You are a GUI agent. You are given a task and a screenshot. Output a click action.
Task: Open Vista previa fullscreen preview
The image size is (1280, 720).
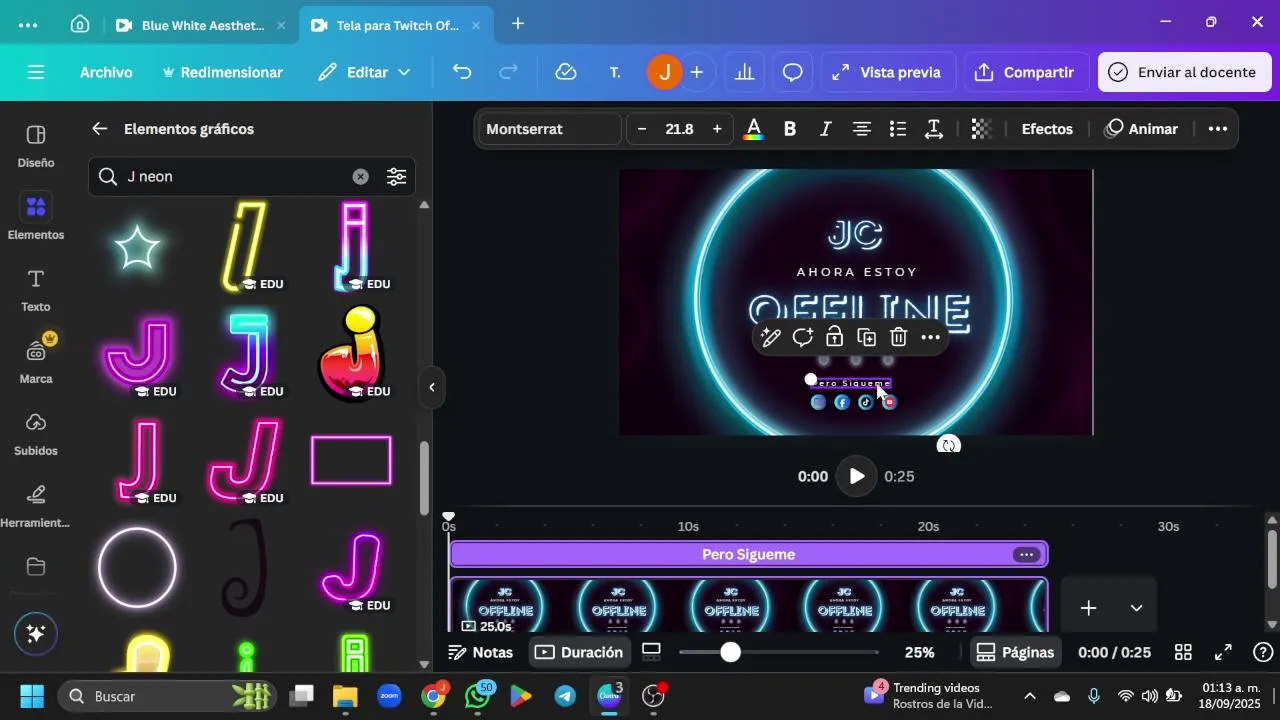tap(887, 72)
